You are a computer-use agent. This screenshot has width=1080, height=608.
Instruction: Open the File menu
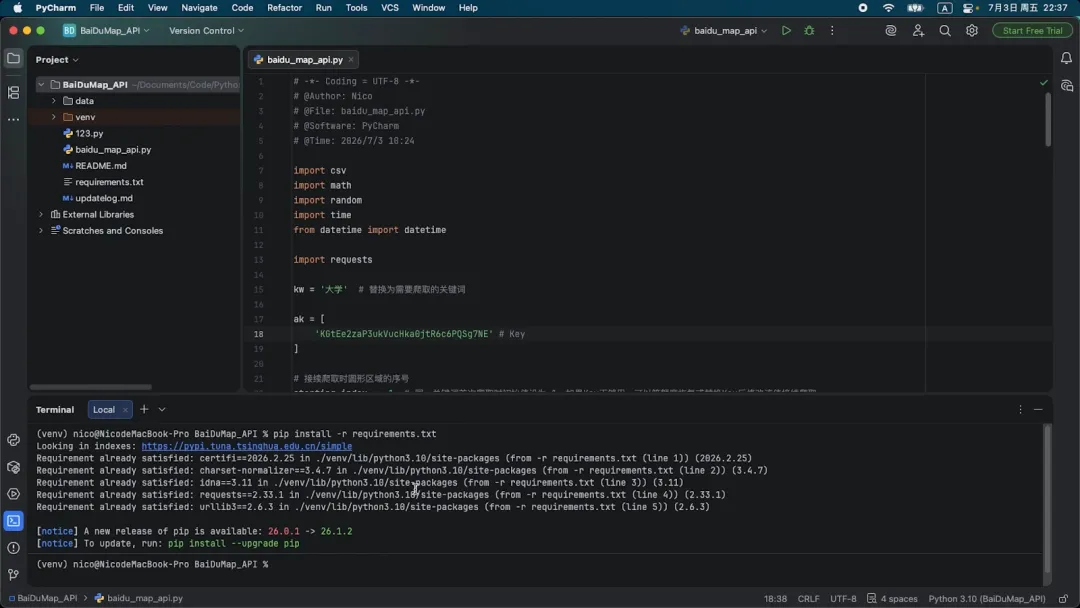pos(96,8)
